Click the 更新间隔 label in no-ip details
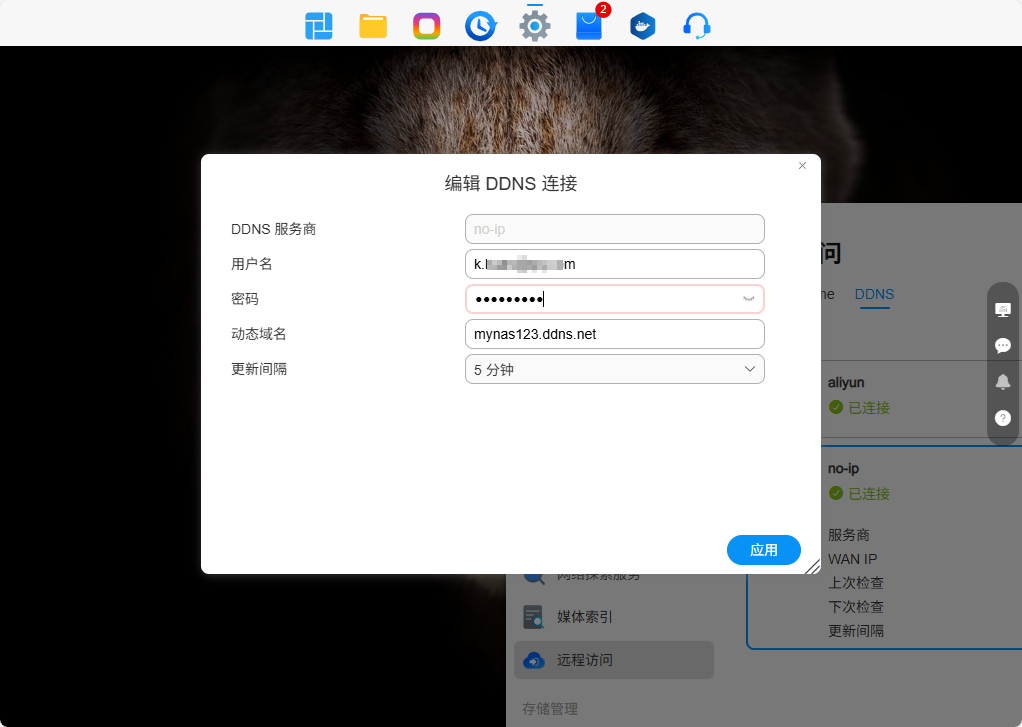The width and height of the screenshot is (1022, 727). (856, 631)
